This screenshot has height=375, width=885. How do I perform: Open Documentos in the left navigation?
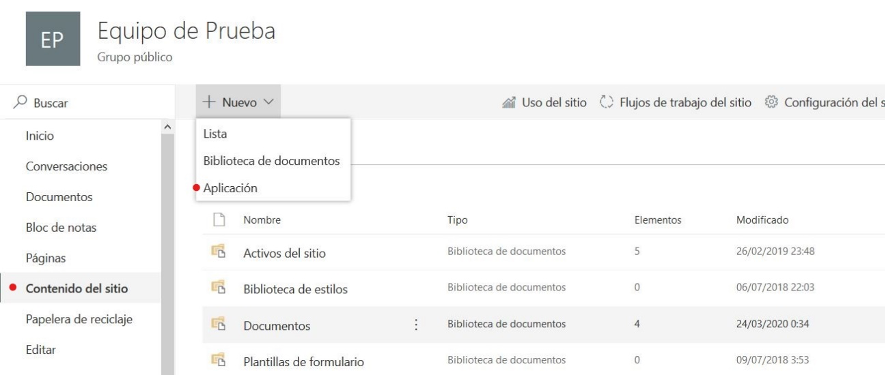pos(59,197)
